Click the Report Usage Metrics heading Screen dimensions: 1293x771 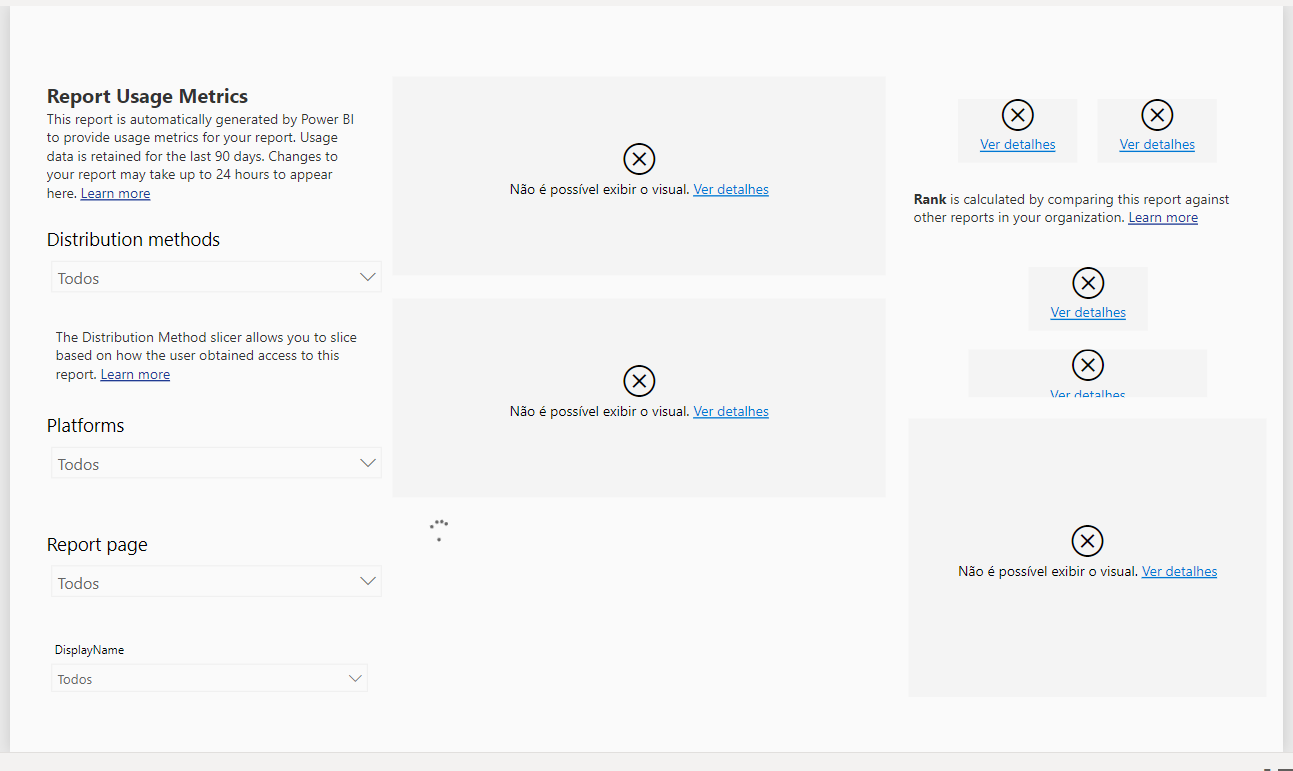click(148, 97)
